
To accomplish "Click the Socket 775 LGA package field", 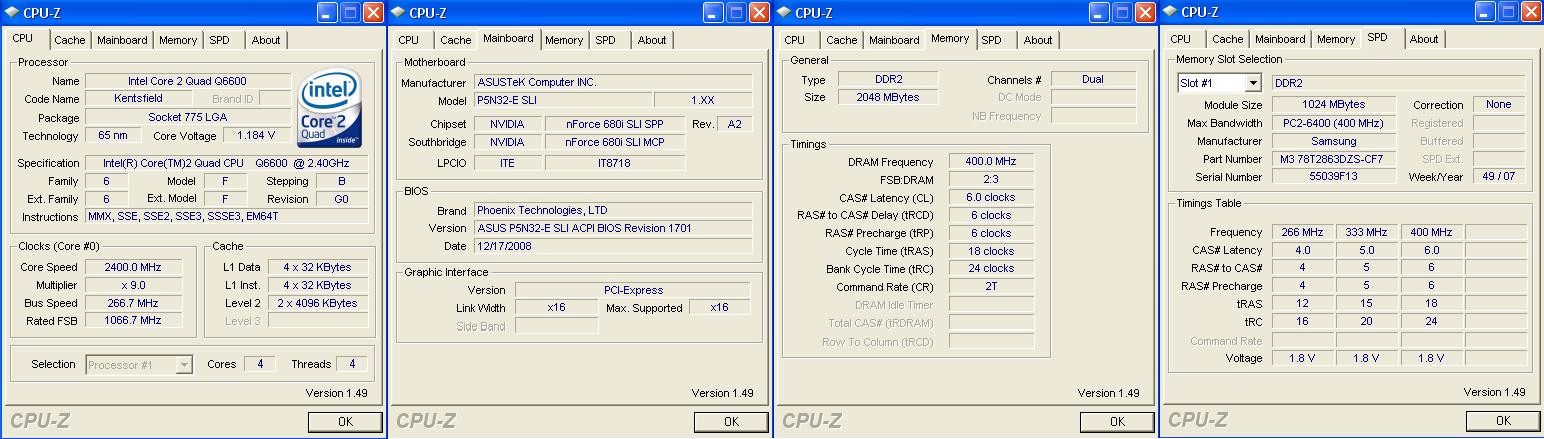I will point(188,117).
